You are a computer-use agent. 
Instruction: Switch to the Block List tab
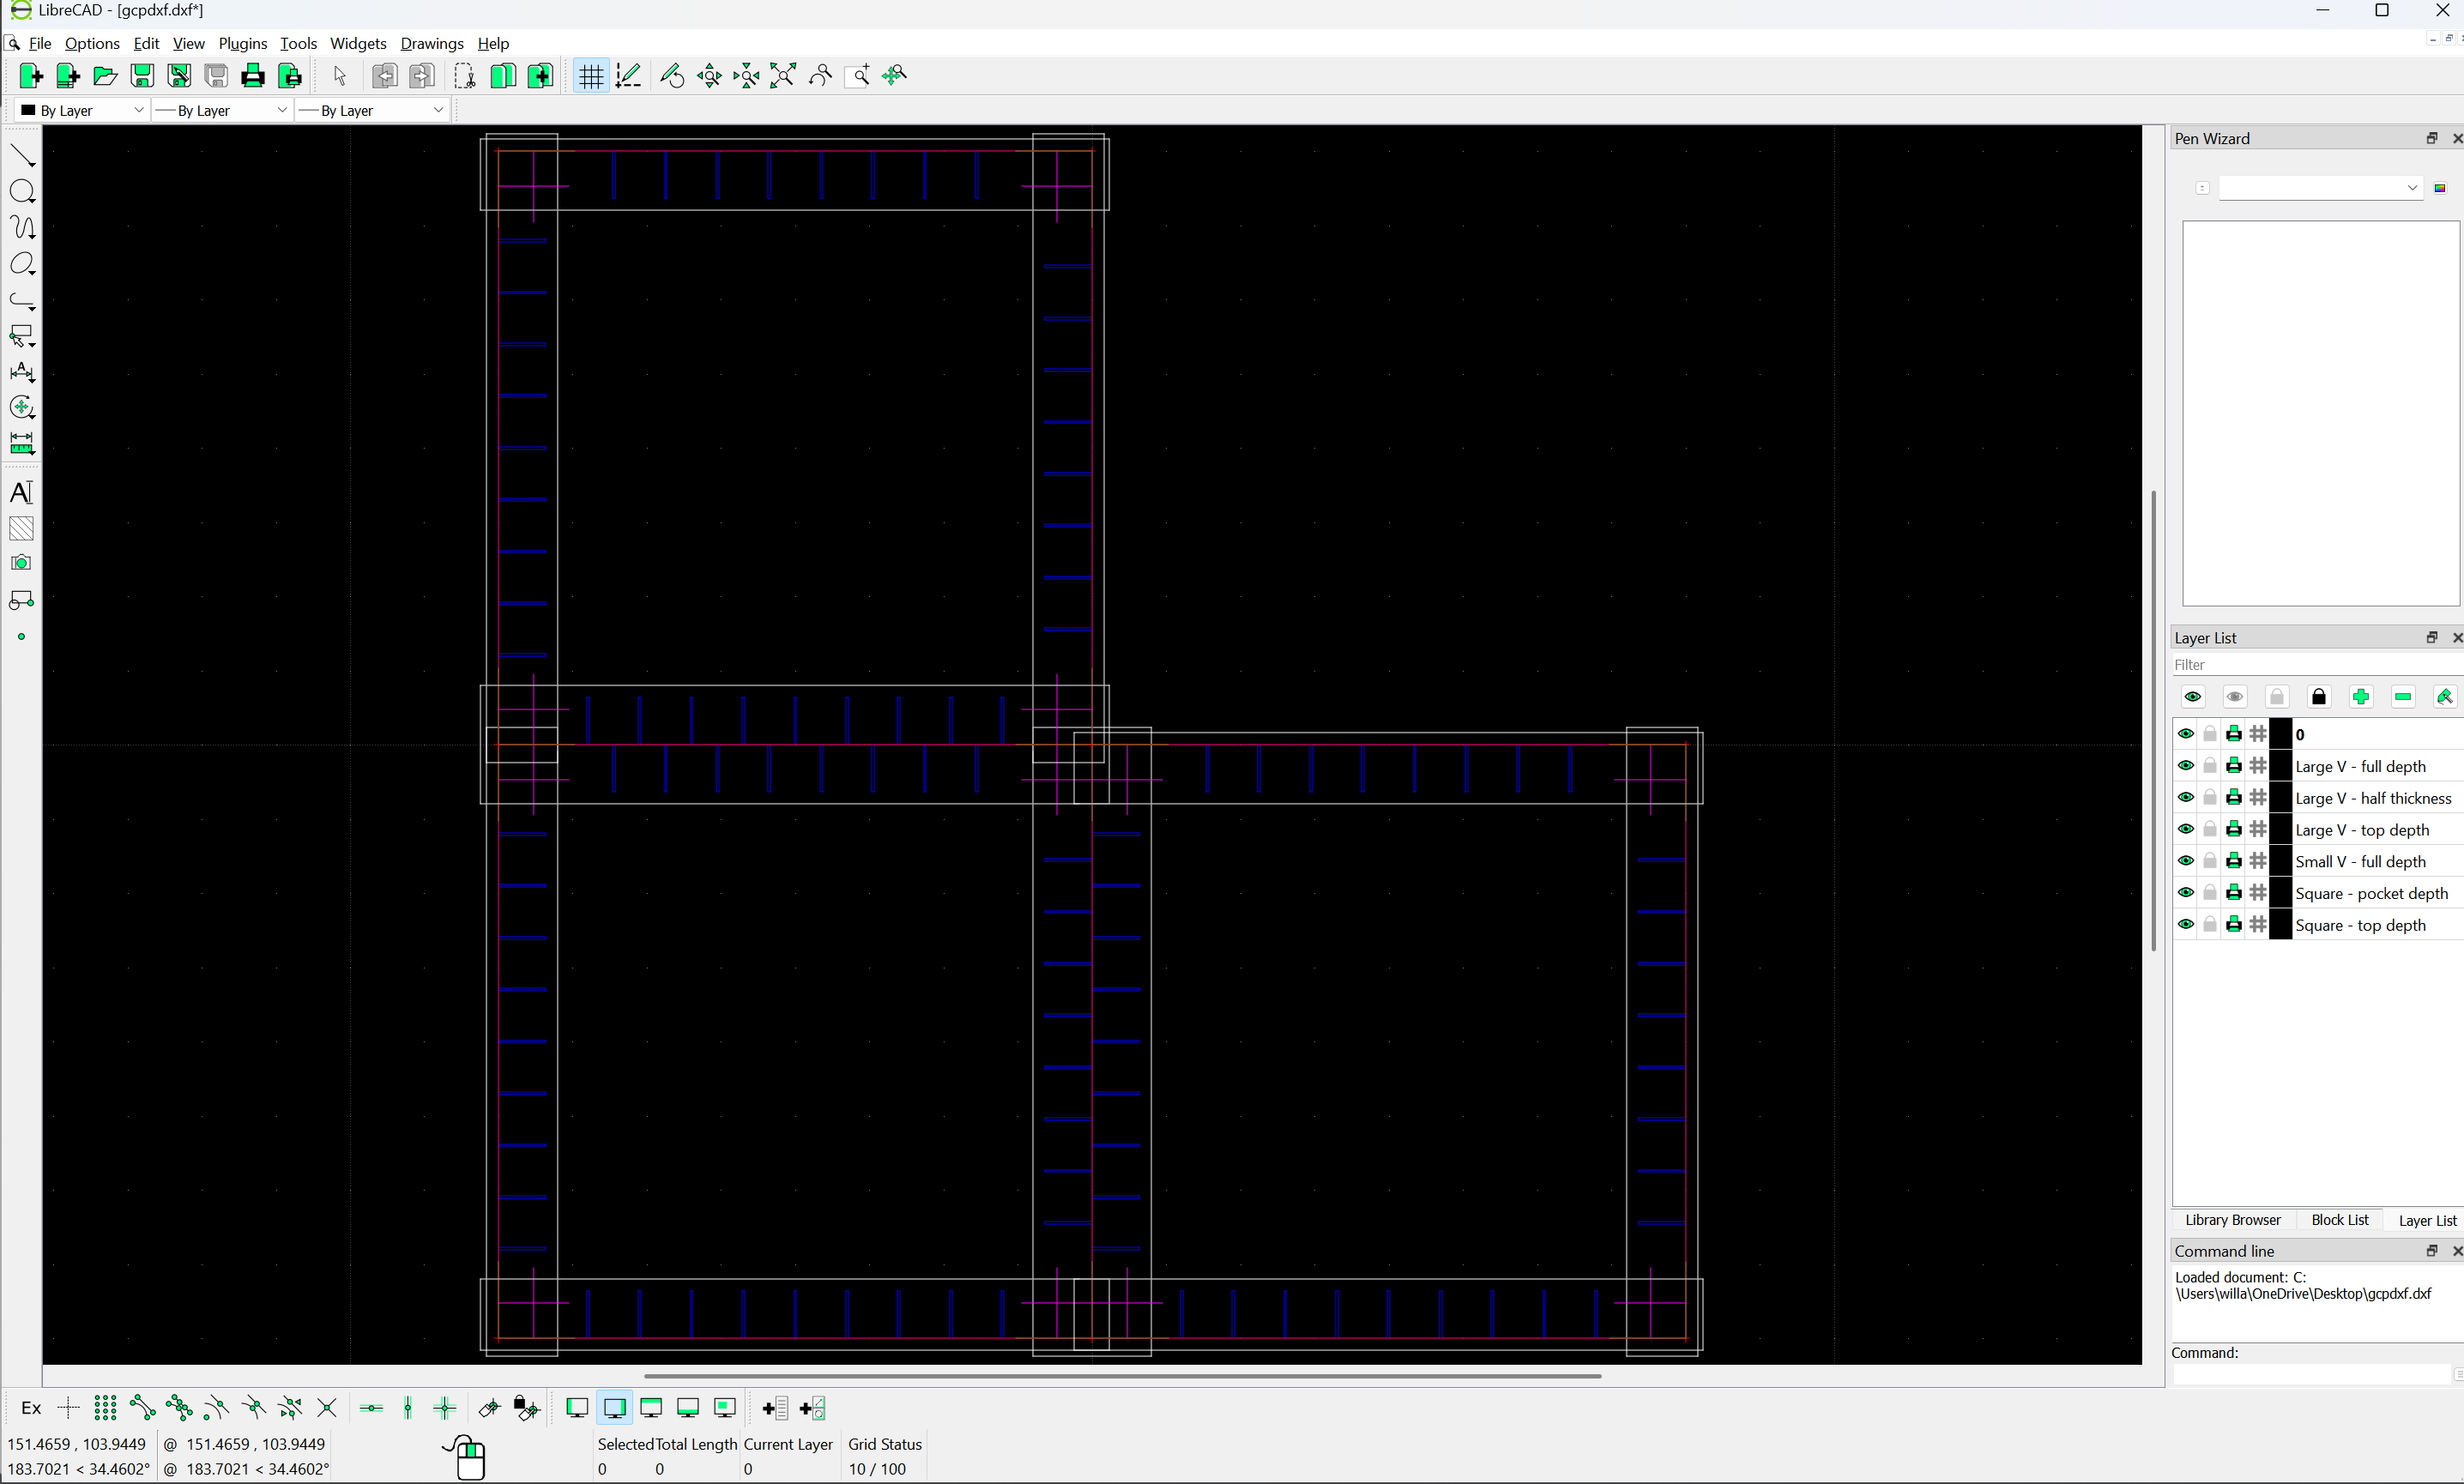tap(2340, 1220)
